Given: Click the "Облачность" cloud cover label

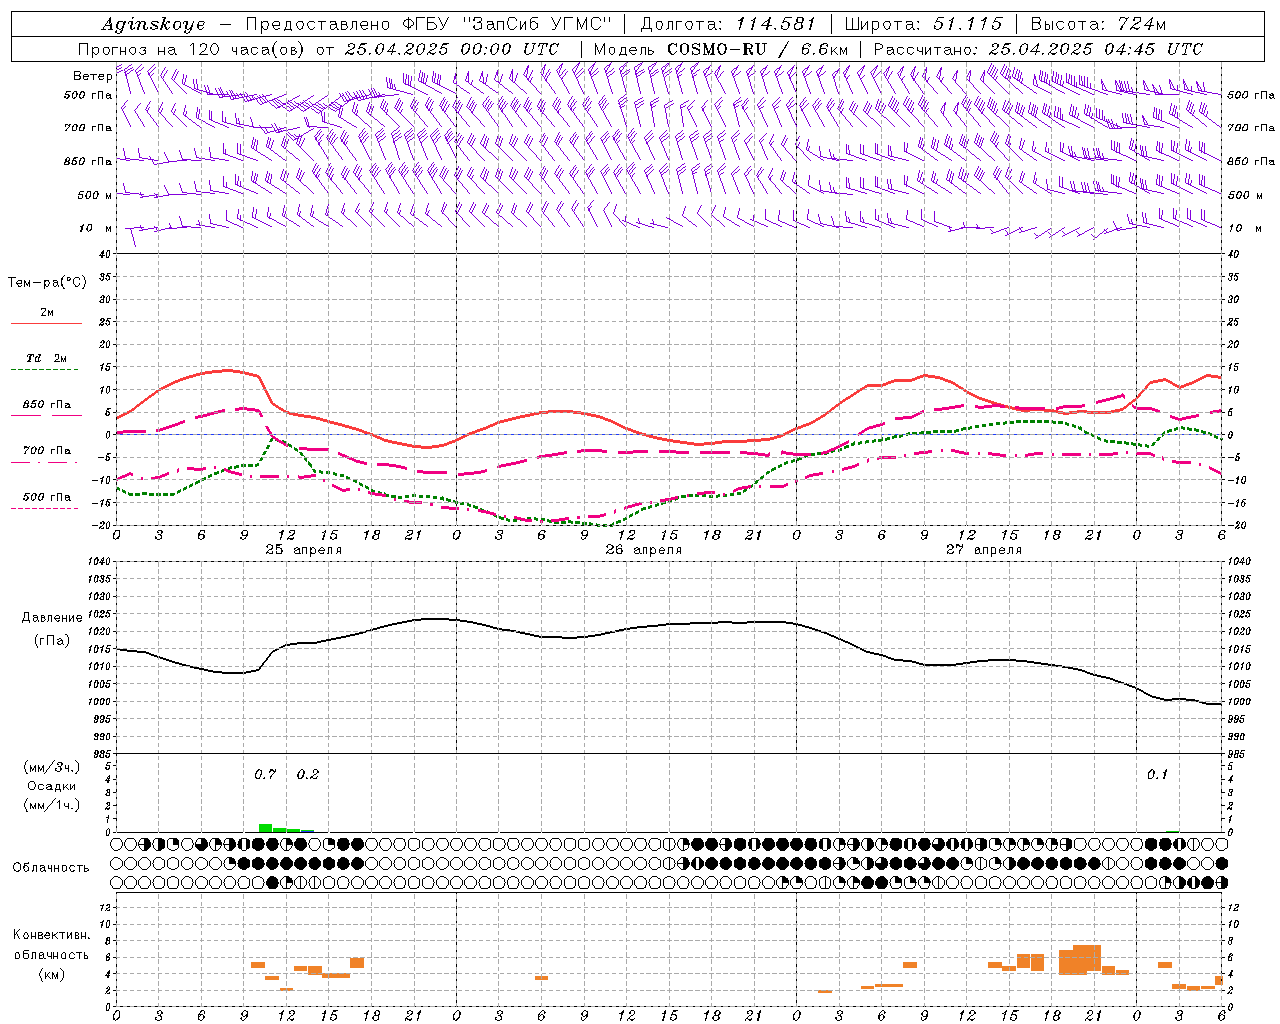Looking at the screenshot, I should (51, 867).
